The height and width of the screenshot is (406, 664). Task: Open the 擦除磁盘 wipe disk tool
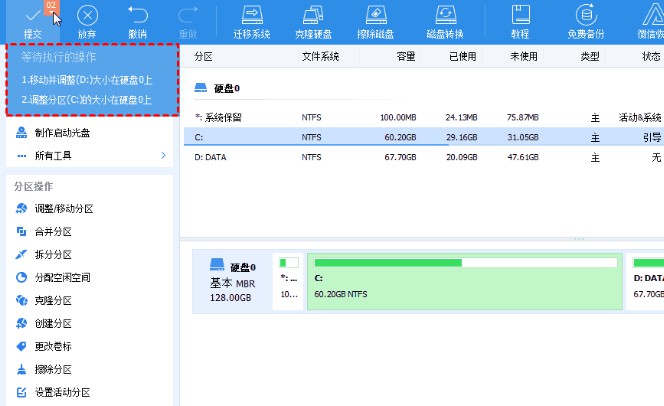click(376, 20)
